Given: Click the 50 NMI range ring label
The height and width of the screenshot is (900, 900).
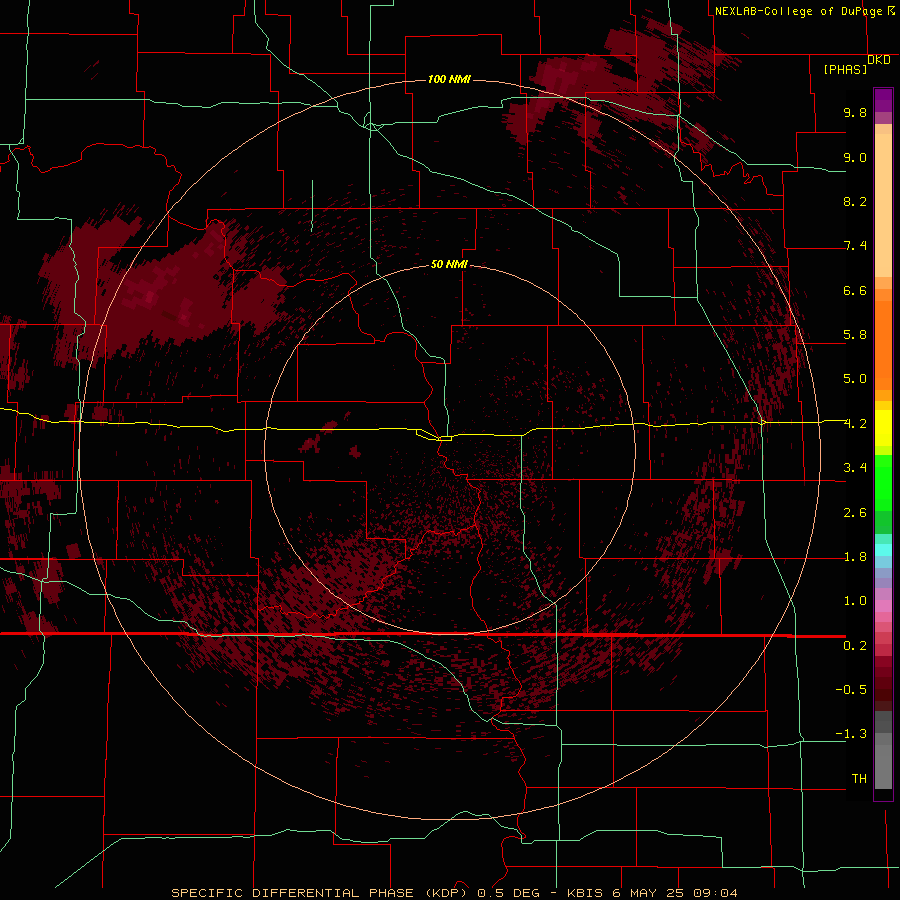Looking at the screenshot, I should pyautogui.click(x=449, y=265).
